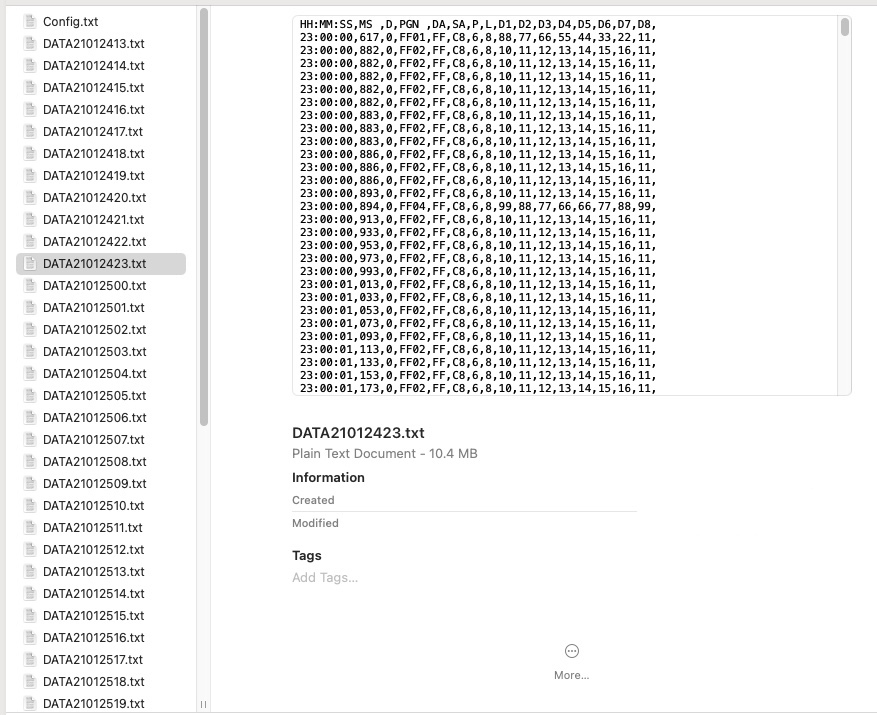Viewport: 877px width, 715px height.
Task: Click the column resize handle at bottom
Action: (x=204, y=704)
